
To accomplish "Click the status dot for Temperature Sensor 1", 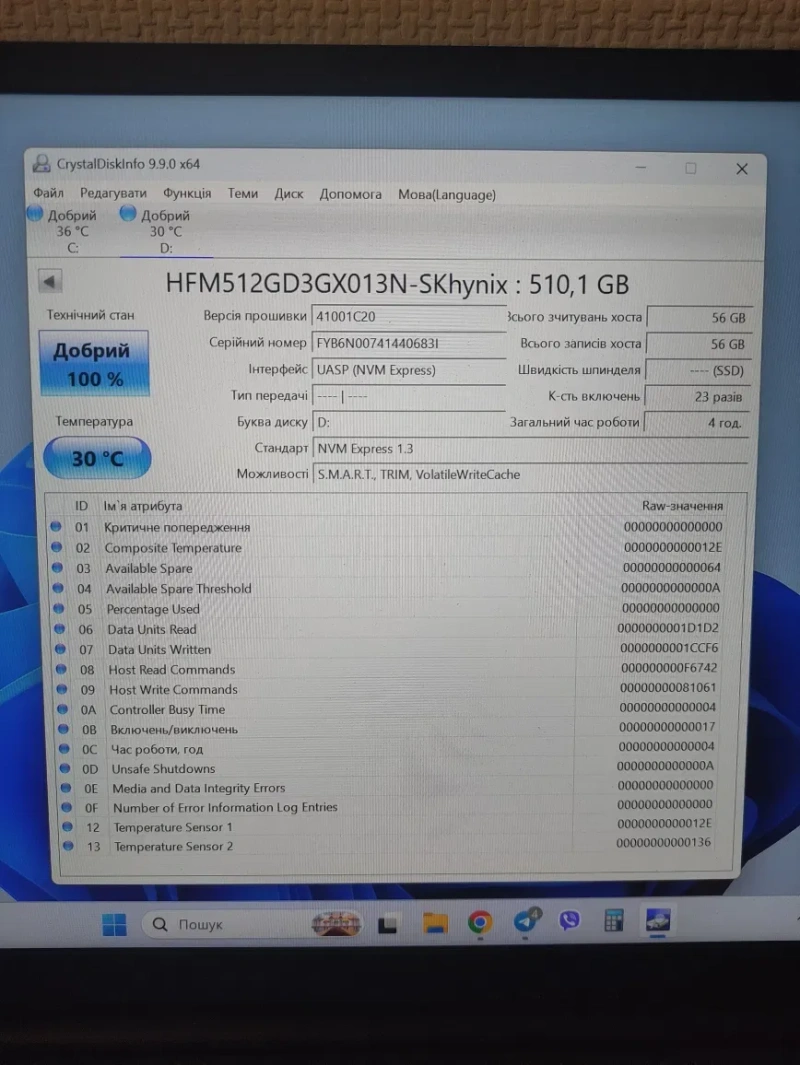I will click(67, 827).
